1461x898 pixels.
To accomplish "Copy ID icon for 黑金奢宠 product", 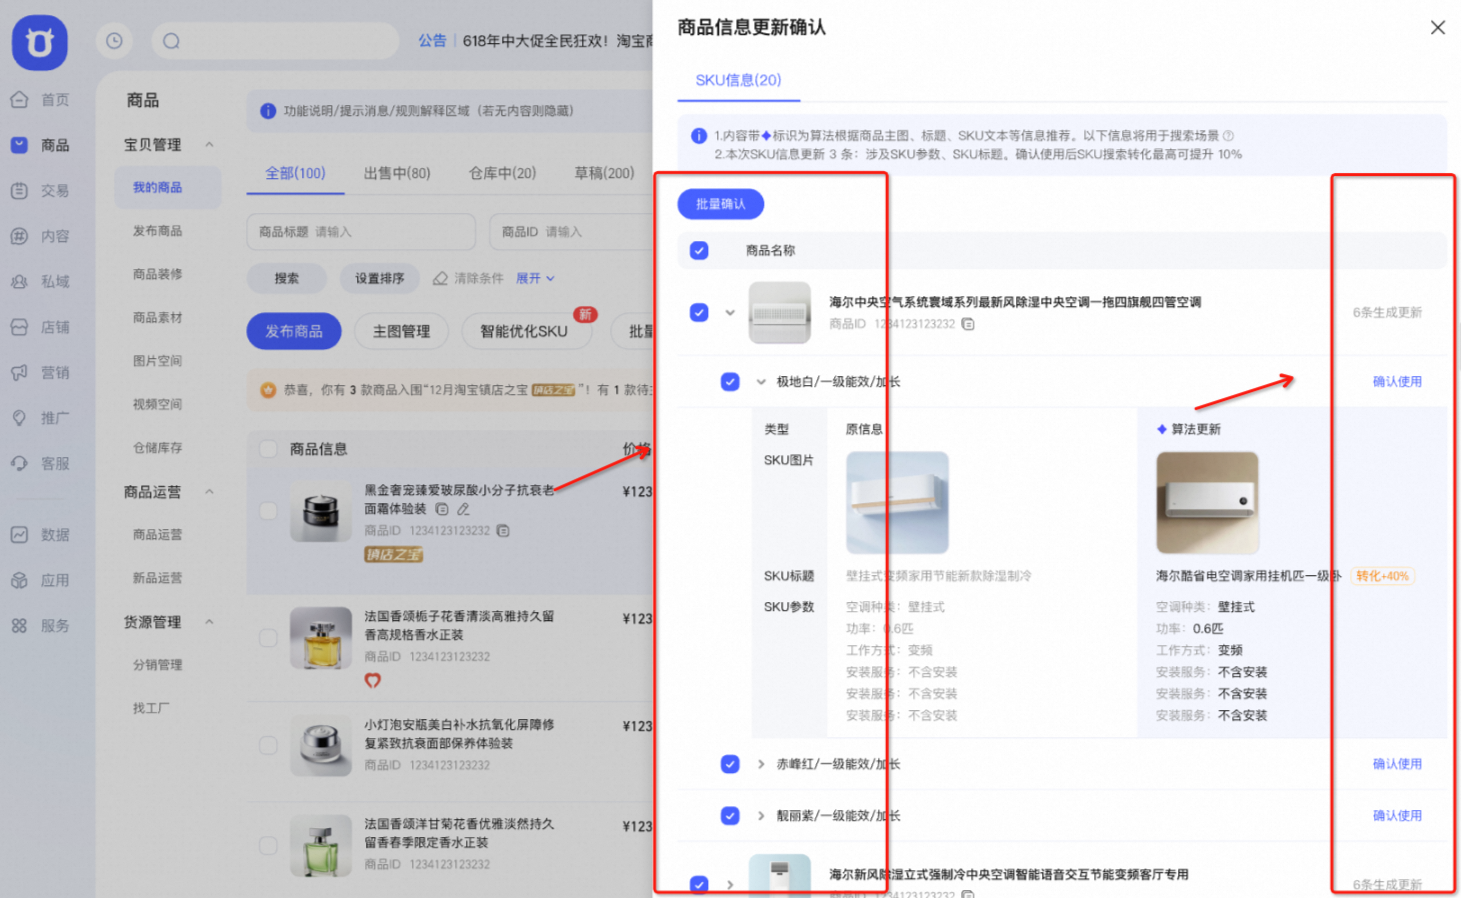I will click(x=503, y=530).
